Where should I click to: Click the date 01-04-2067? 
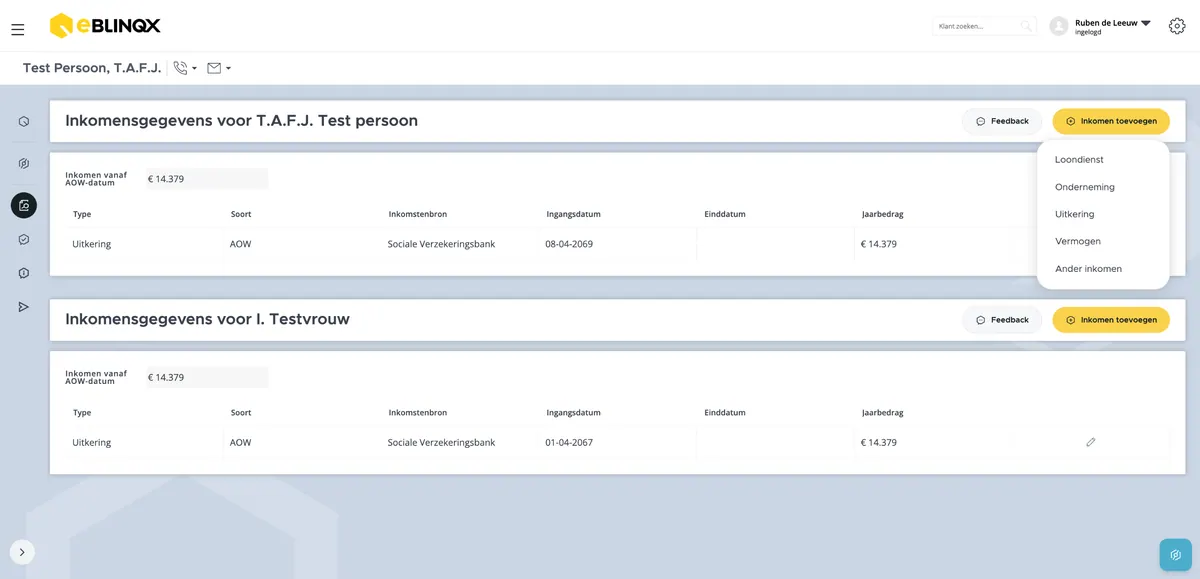[x=569, y=442]
